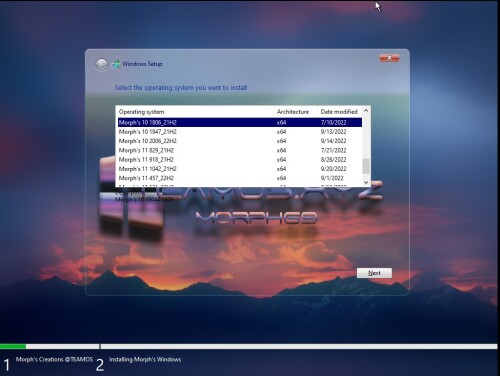Click the 9/1/2022 date cell
The width and height of the screenshot is (500, 376).
coord(332,178)
